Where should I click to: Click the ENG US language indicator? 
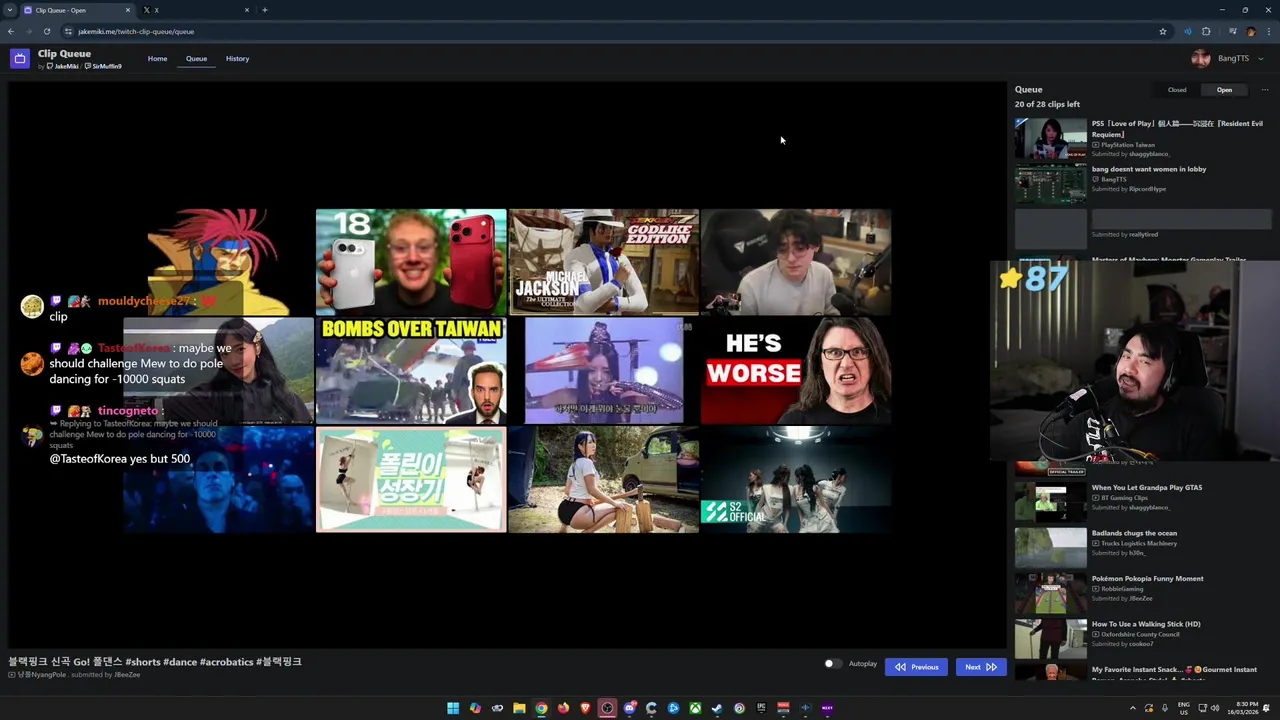pyautogui.click(x=1184, y=708)
